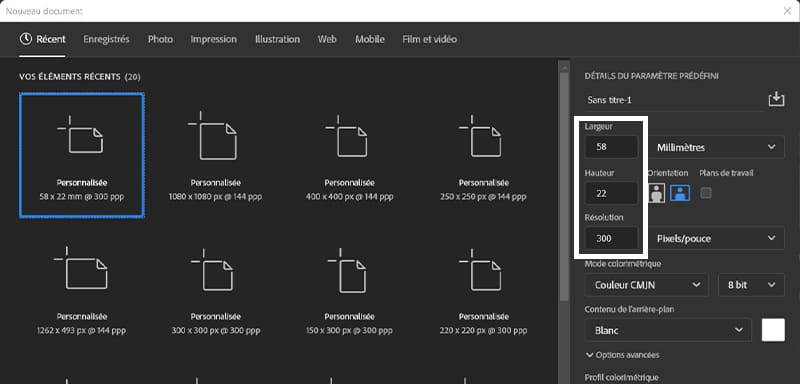Screen dimensions: 800x384
Task: Click the Résolution input field
Action: click(611, 238)
